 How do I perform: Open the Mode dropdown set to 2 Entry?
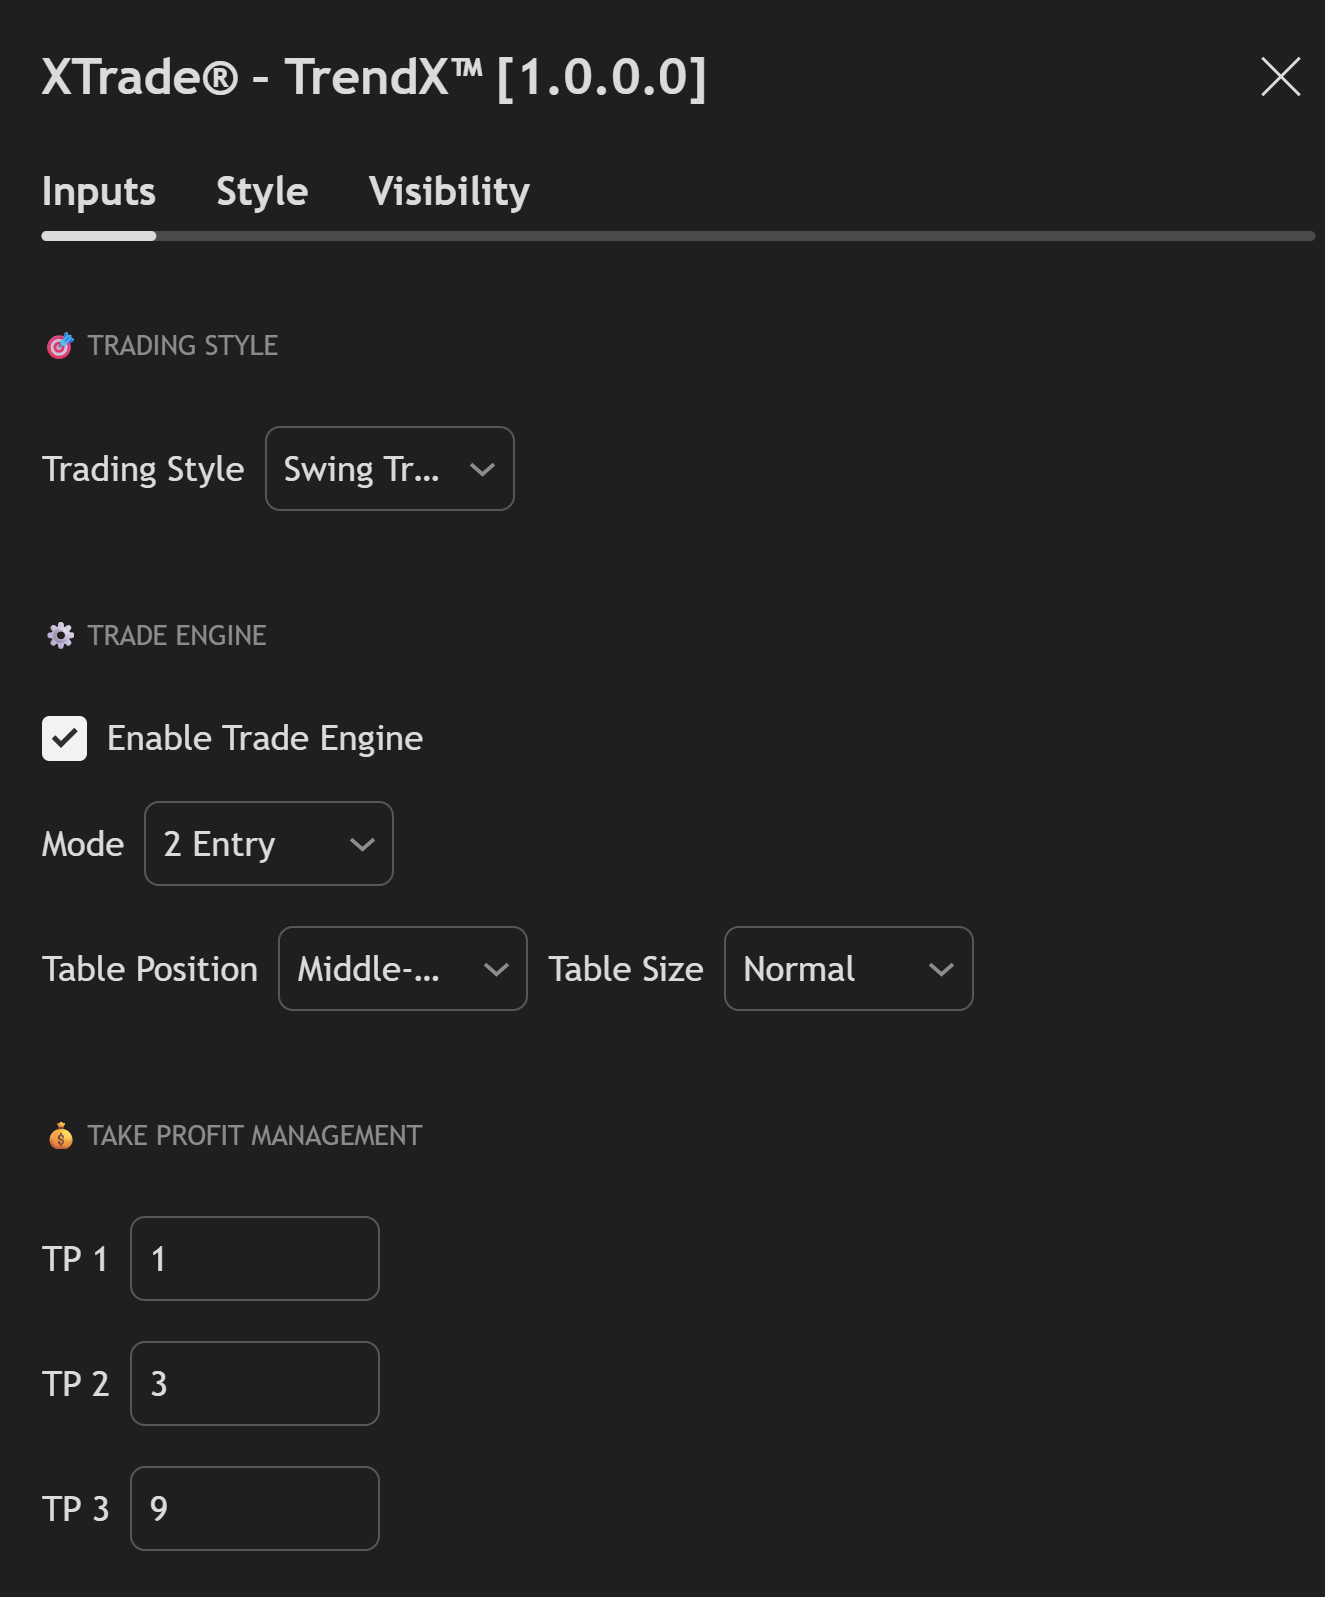(268, 844)
